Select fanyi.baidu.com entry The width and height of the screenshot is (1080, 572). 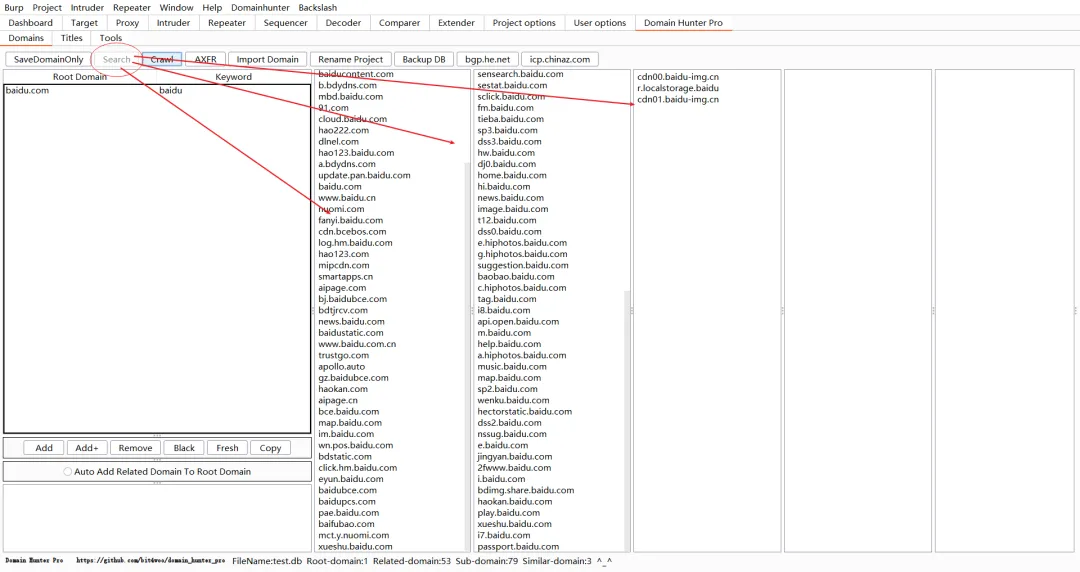[x=351, y=220]
